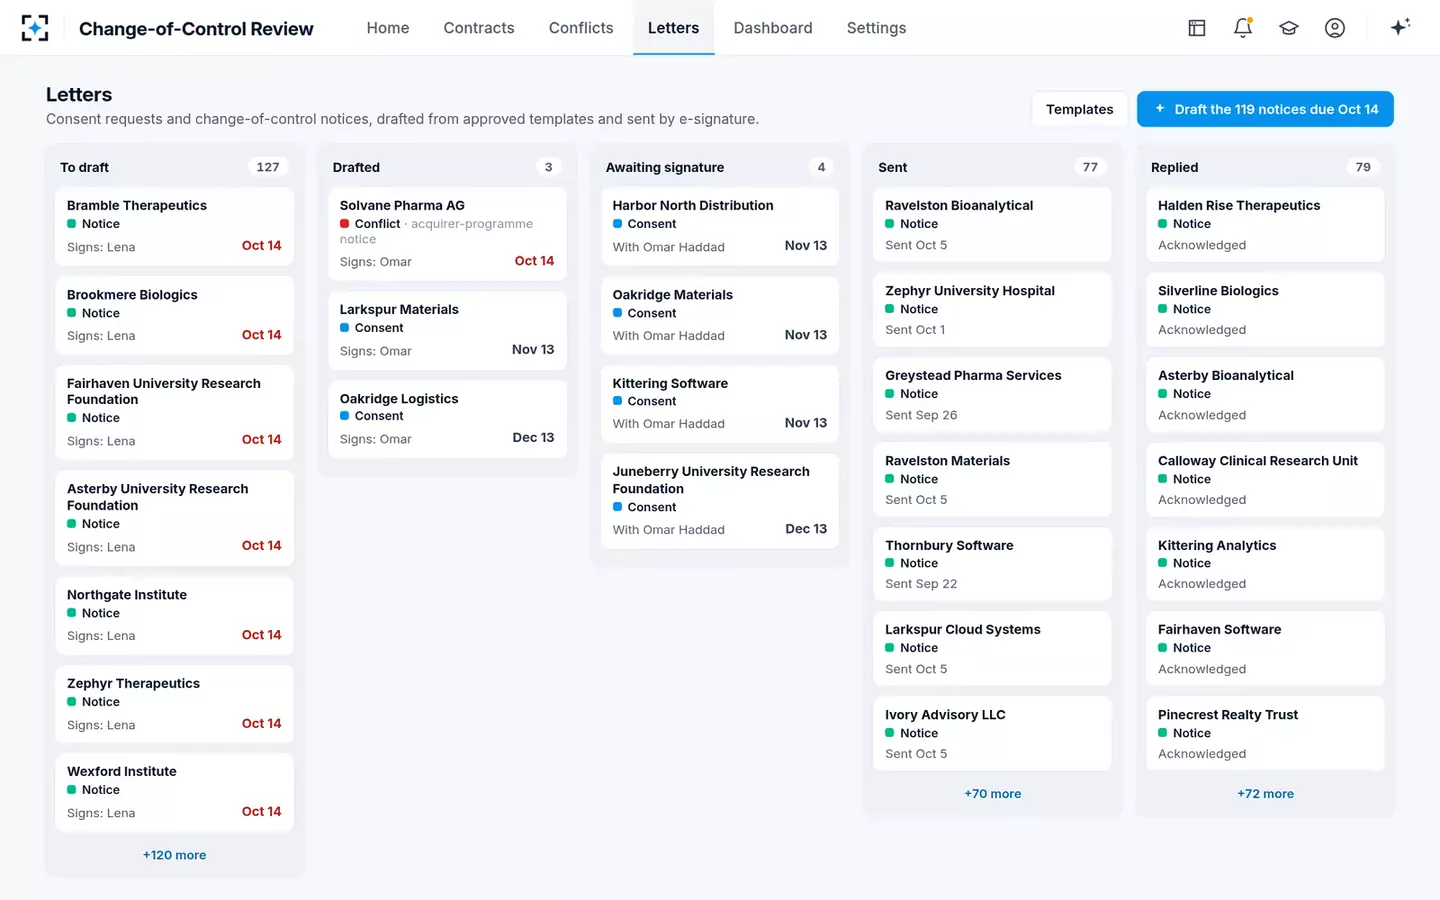Select the Calloway Clinical Research Unit card
The width and height of the screenshot is (1440, 900).
[x=1265, y=480]
